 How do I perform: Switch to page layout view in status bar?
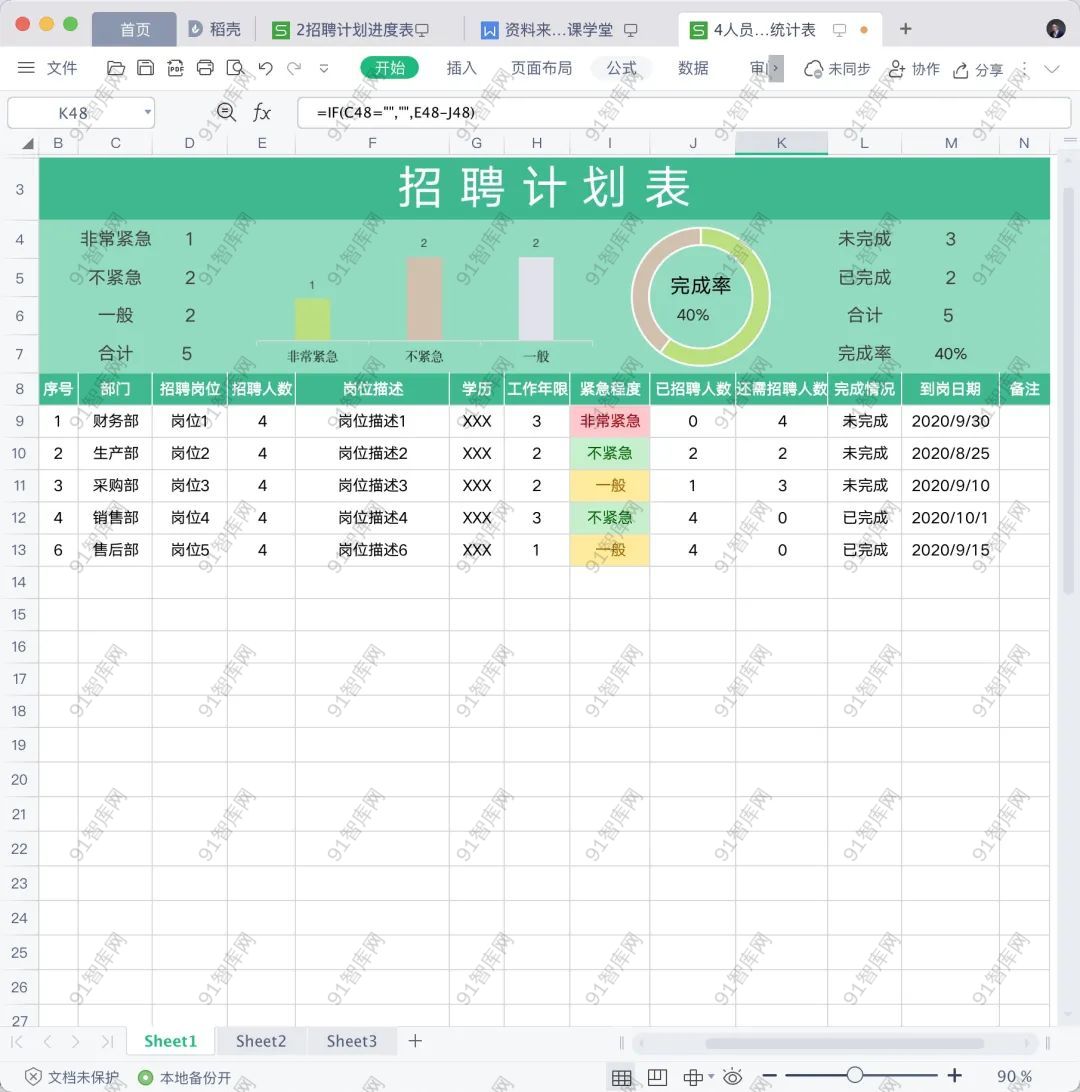[657, 1076]
